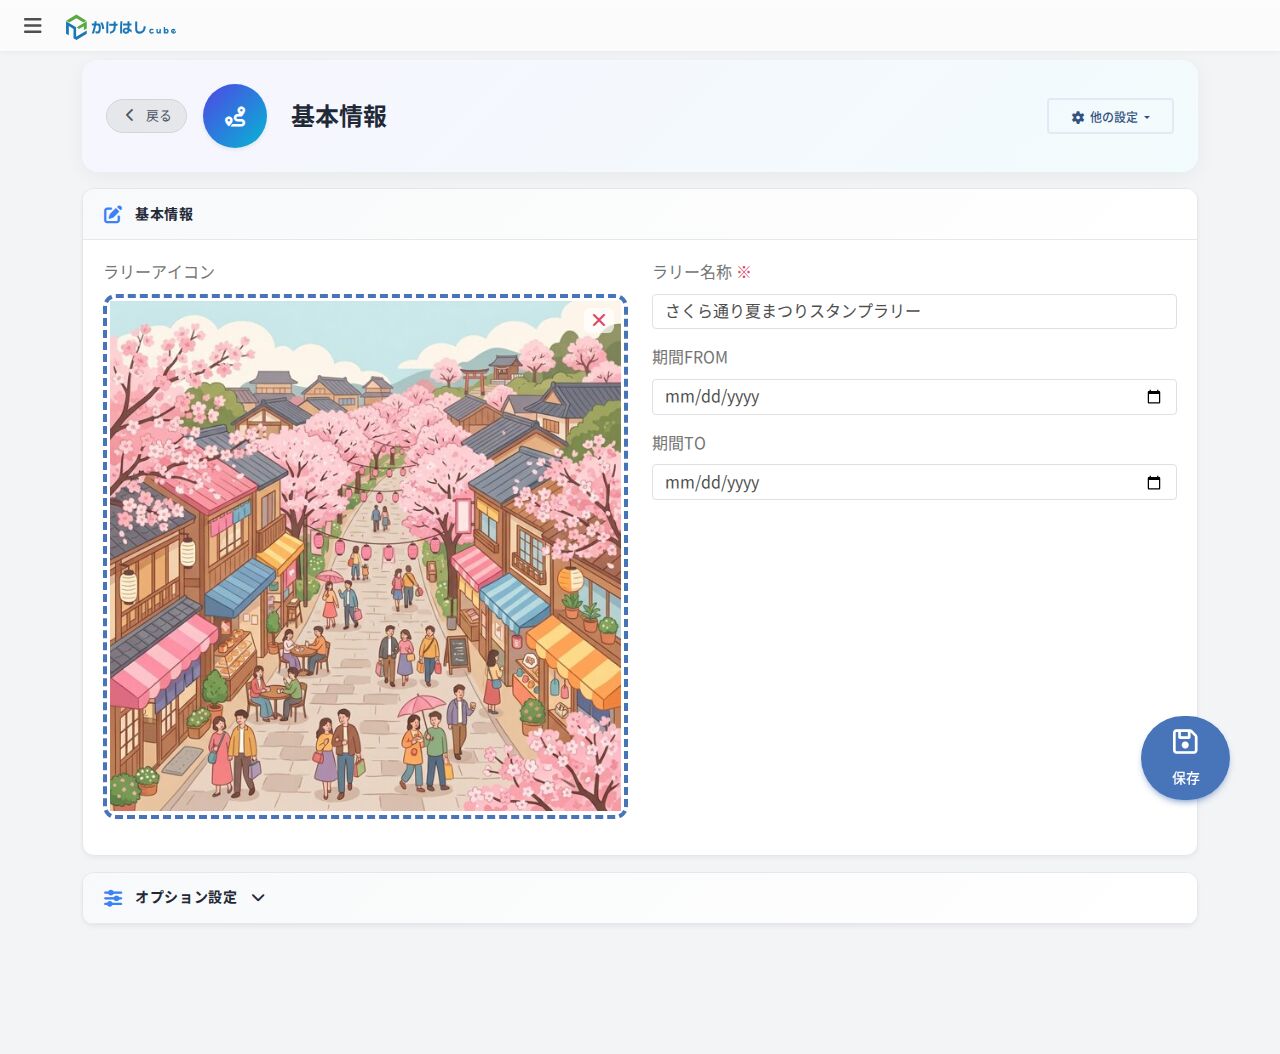Click the blue rally route icon
This screenshot has width=1280, height=1054.
(235, 116)
